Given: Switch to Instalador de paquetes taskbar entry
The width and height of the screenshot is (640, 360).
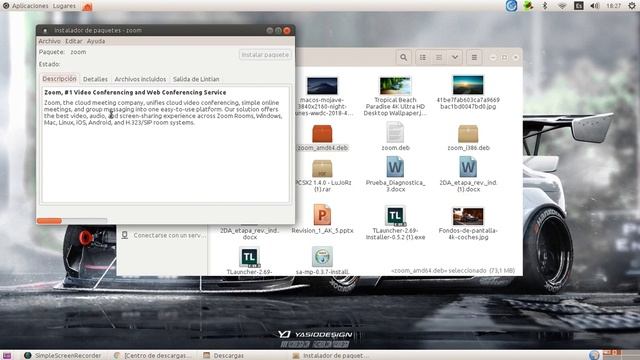Looking at the screenshot, I should pos(331,356).
